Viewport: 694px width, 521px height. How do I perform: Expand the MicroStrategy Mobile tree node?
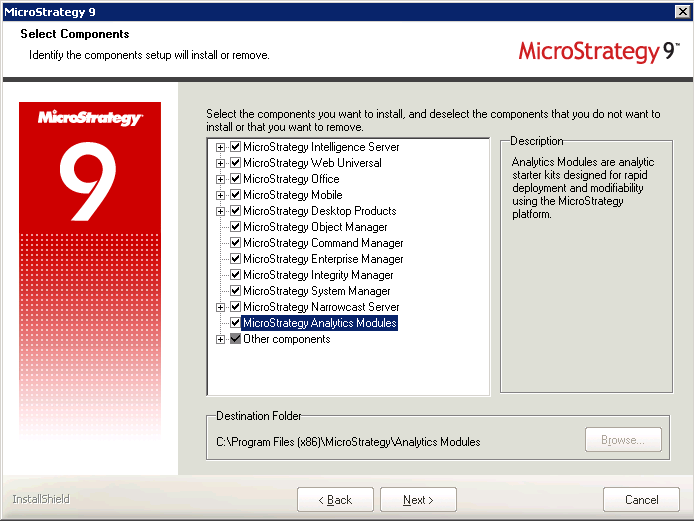221,195
